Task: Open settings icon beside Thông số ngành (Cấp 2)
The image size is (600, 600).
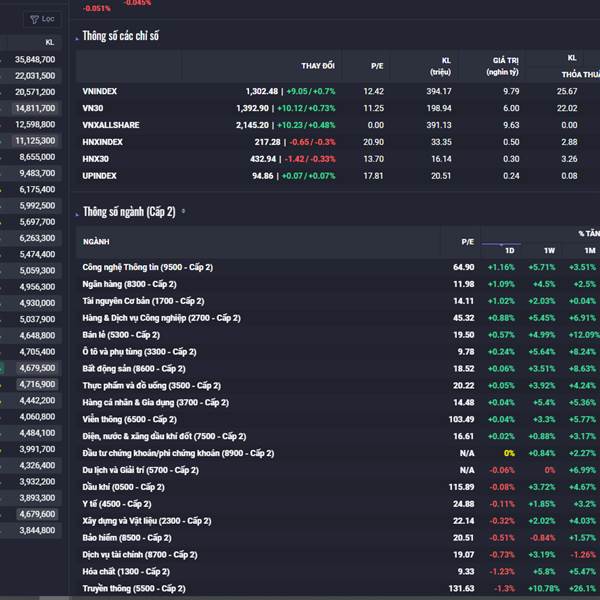Action: (x=183, y=211)
